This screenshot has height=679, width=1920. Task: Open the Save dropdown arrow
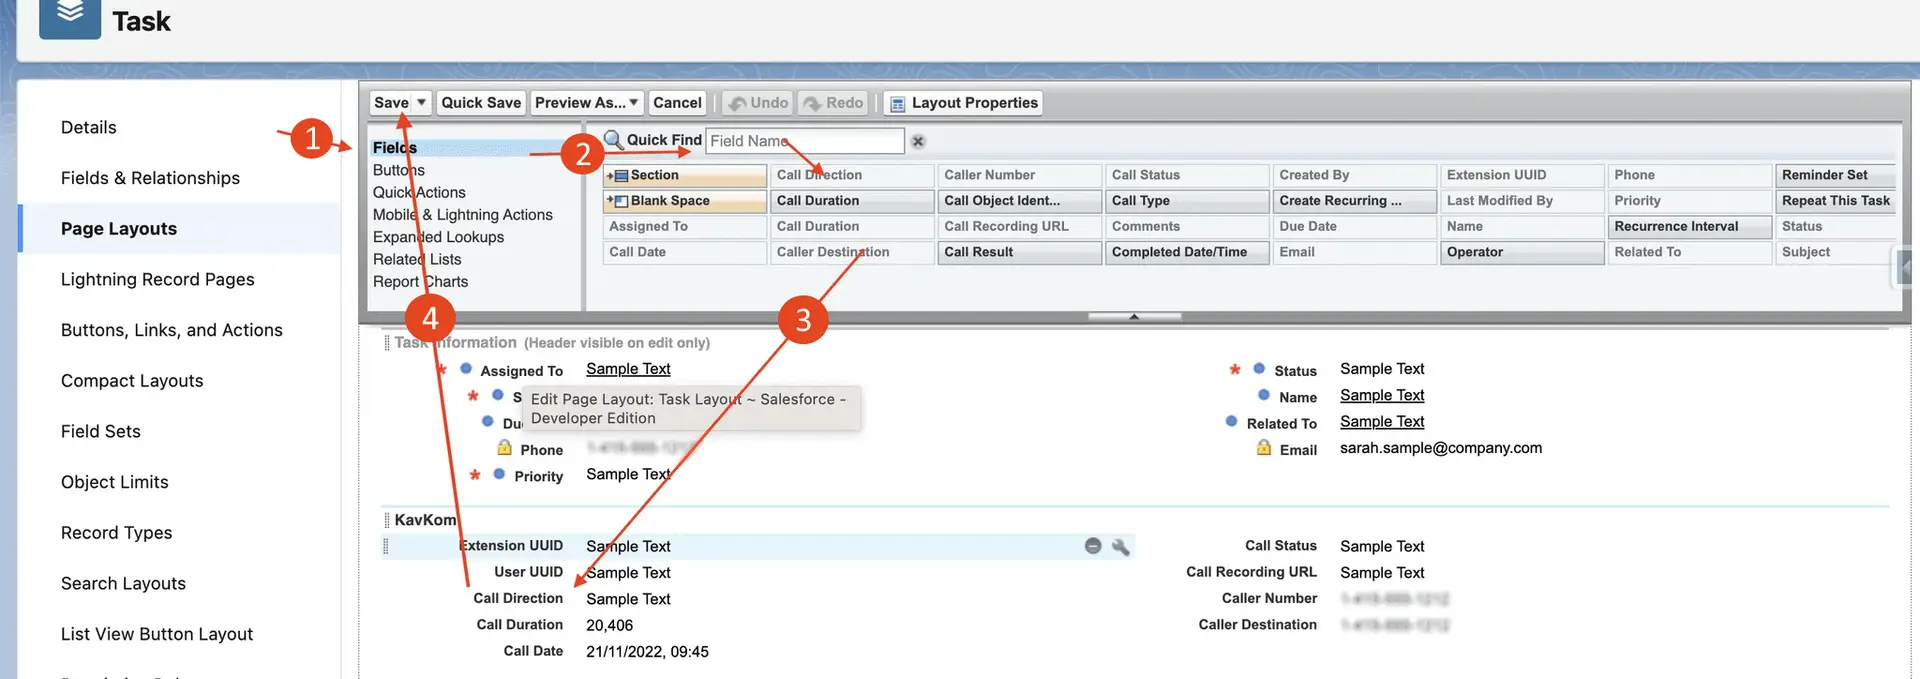[x=422, y=103]
